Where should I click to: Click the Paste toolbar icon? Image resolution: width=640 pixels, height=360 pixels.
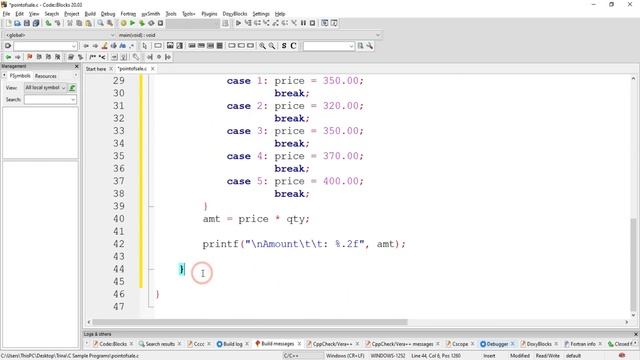point(88,23)
